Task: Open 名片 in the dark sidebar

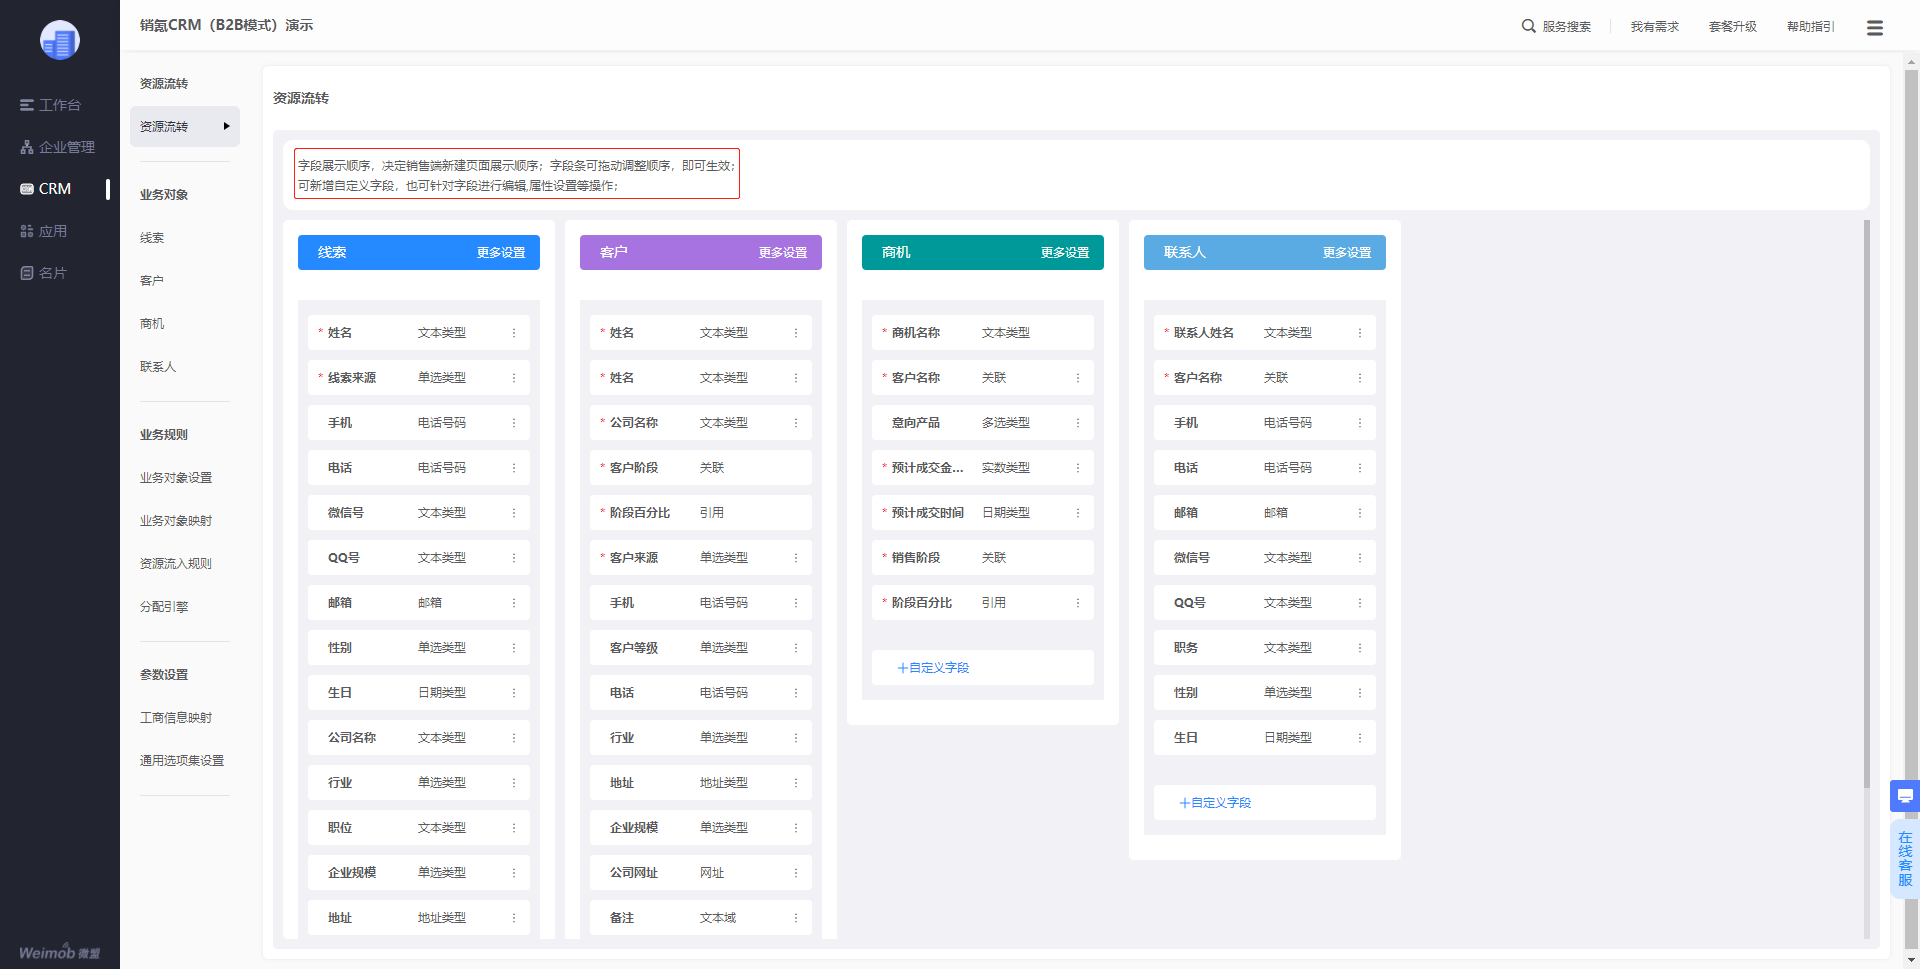Action: (x=43, y=273)
